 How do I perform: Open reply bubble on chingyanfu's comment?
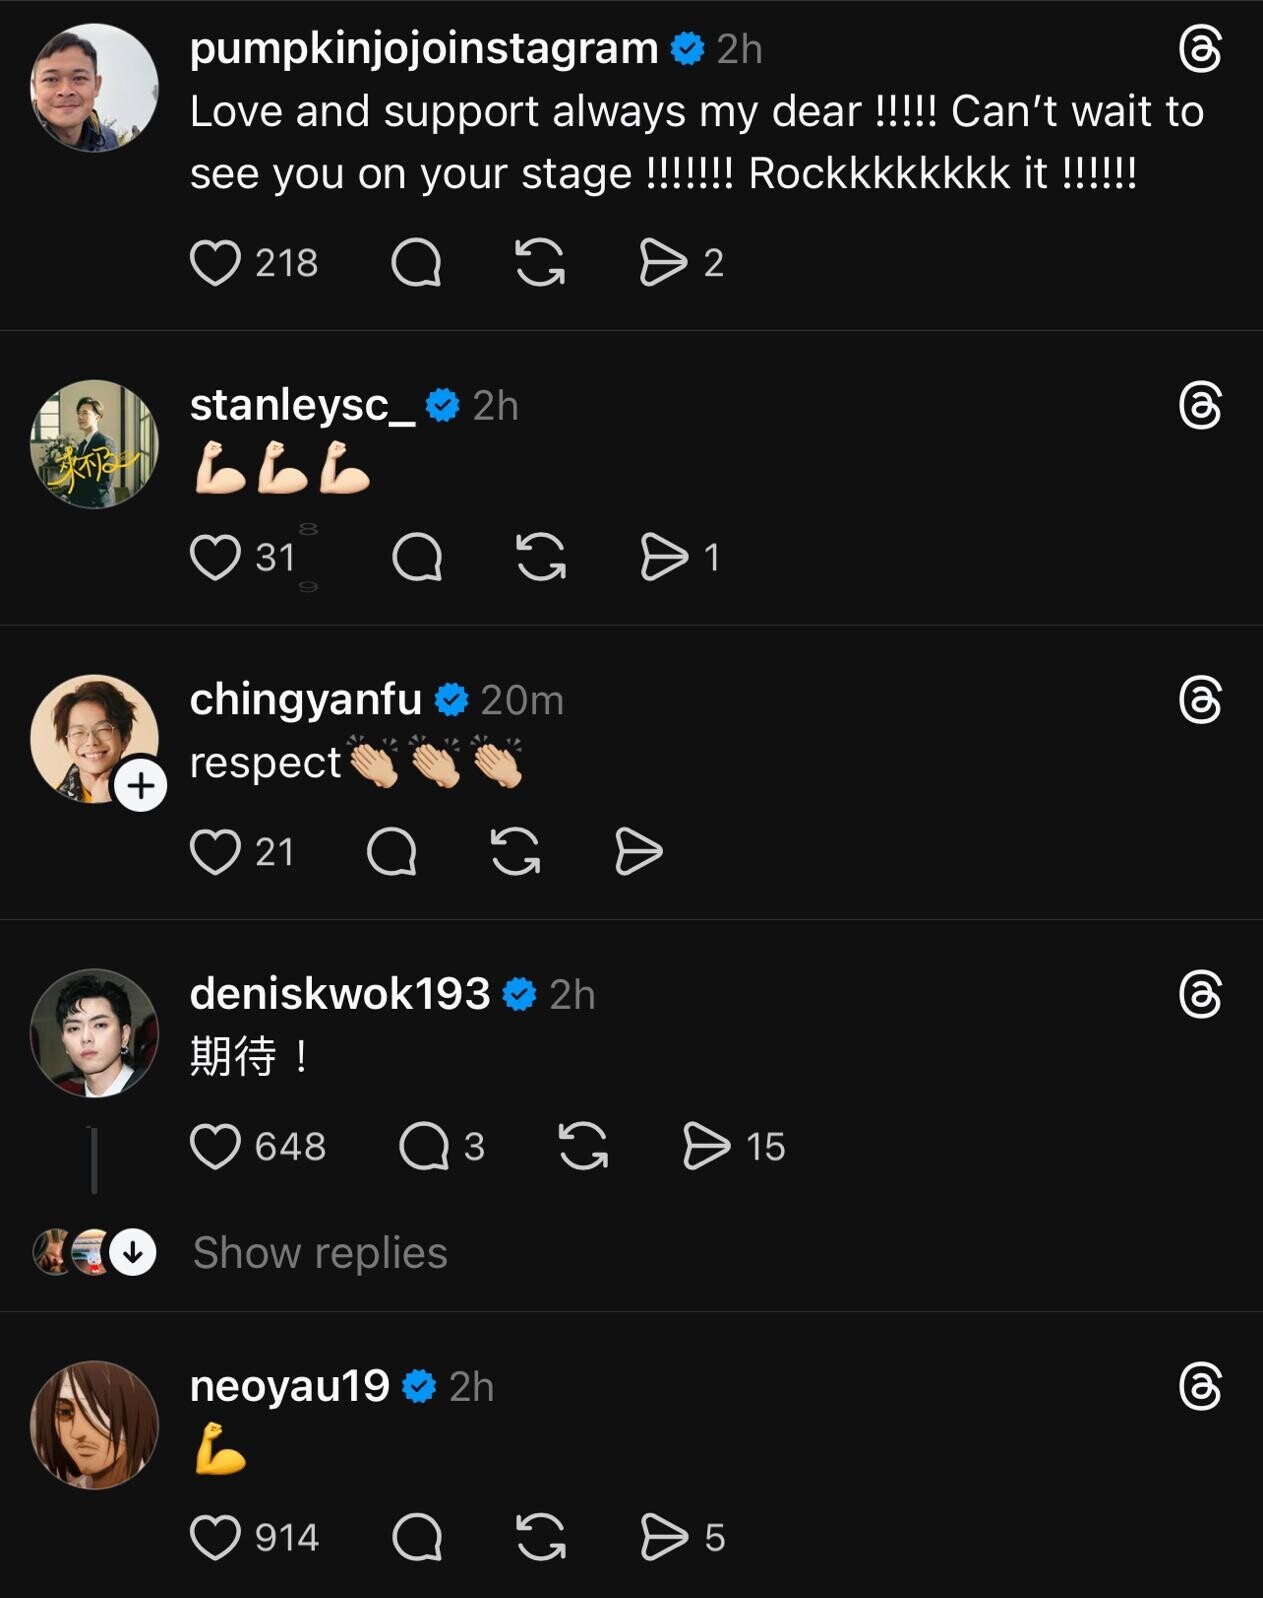[391, 852]
